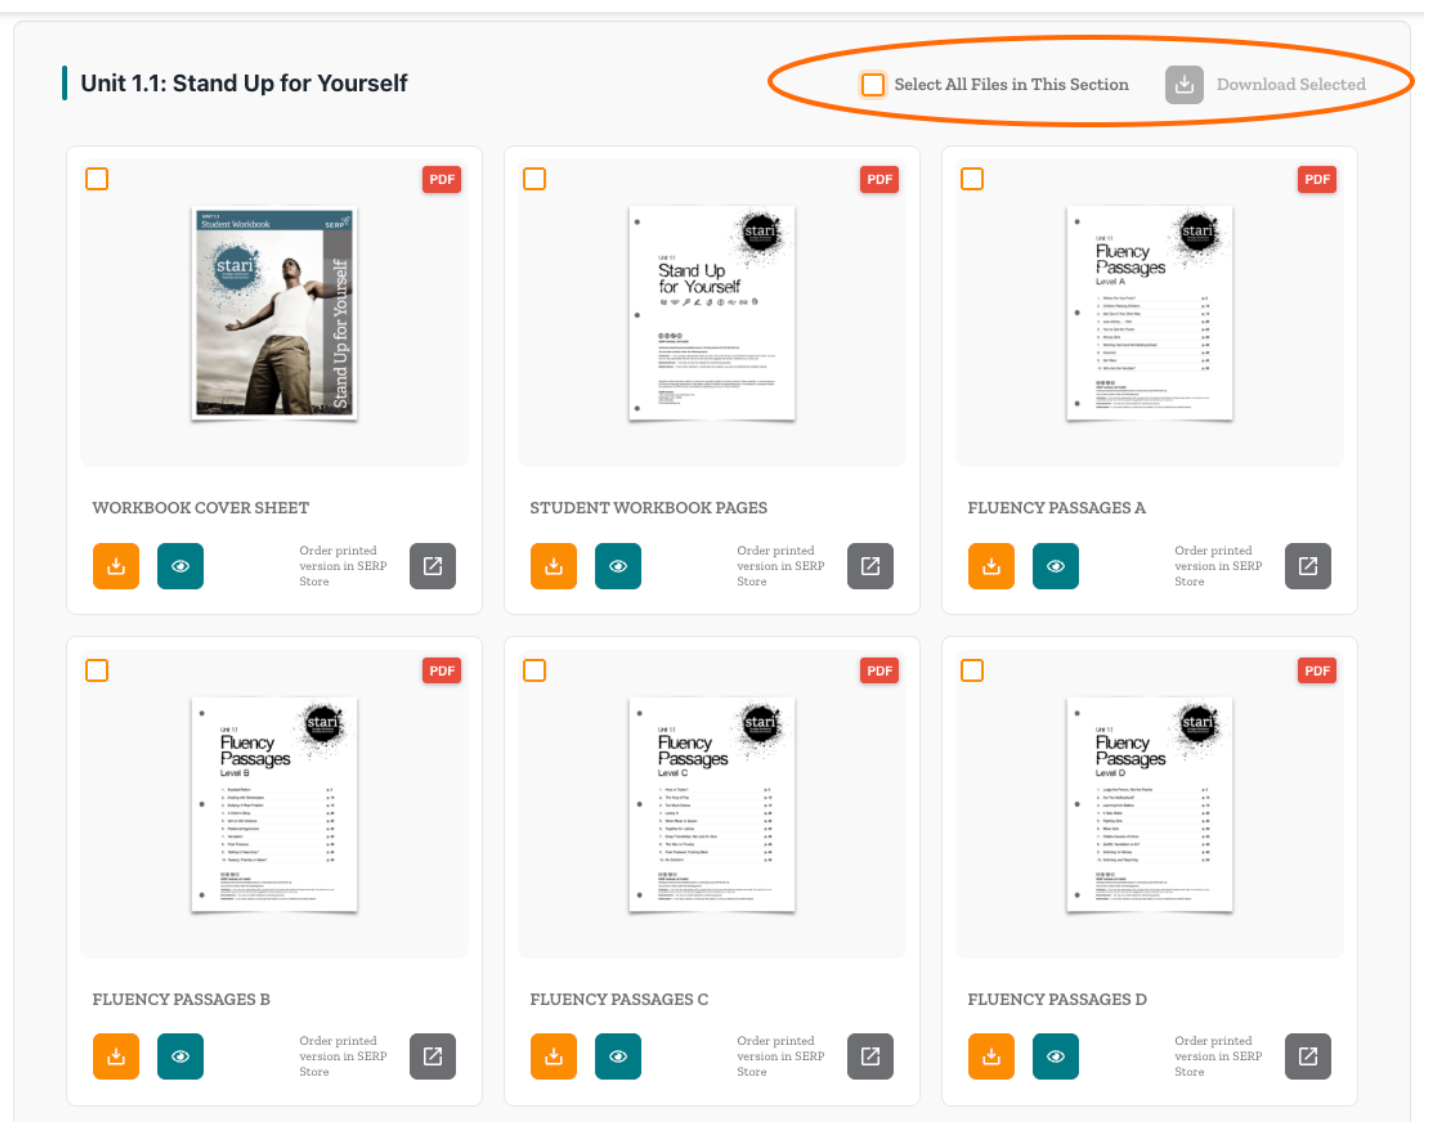Tick the Fluency Passages D checkbox

[972, 670]
